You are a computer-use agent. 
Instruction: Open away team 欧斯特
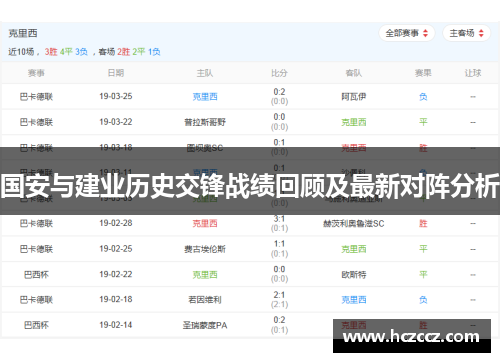(x=354, y=275)
